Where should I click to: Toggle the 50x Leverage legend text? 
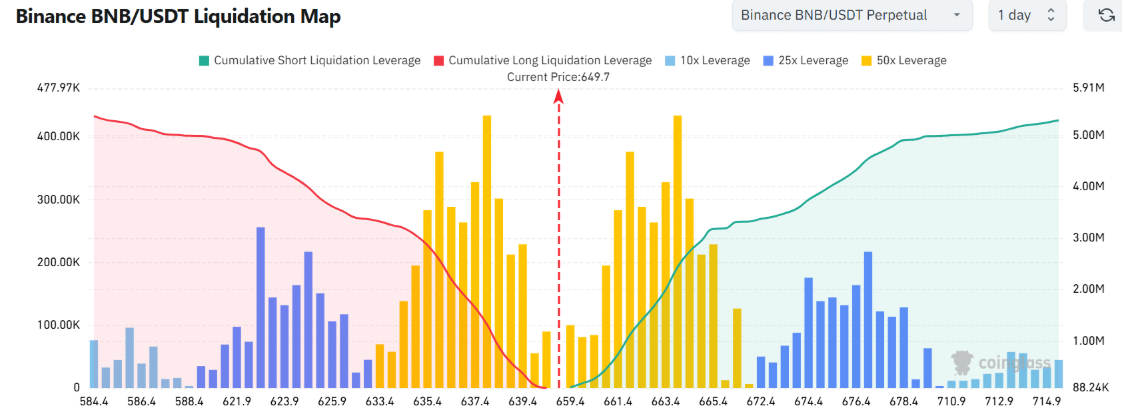914,60
